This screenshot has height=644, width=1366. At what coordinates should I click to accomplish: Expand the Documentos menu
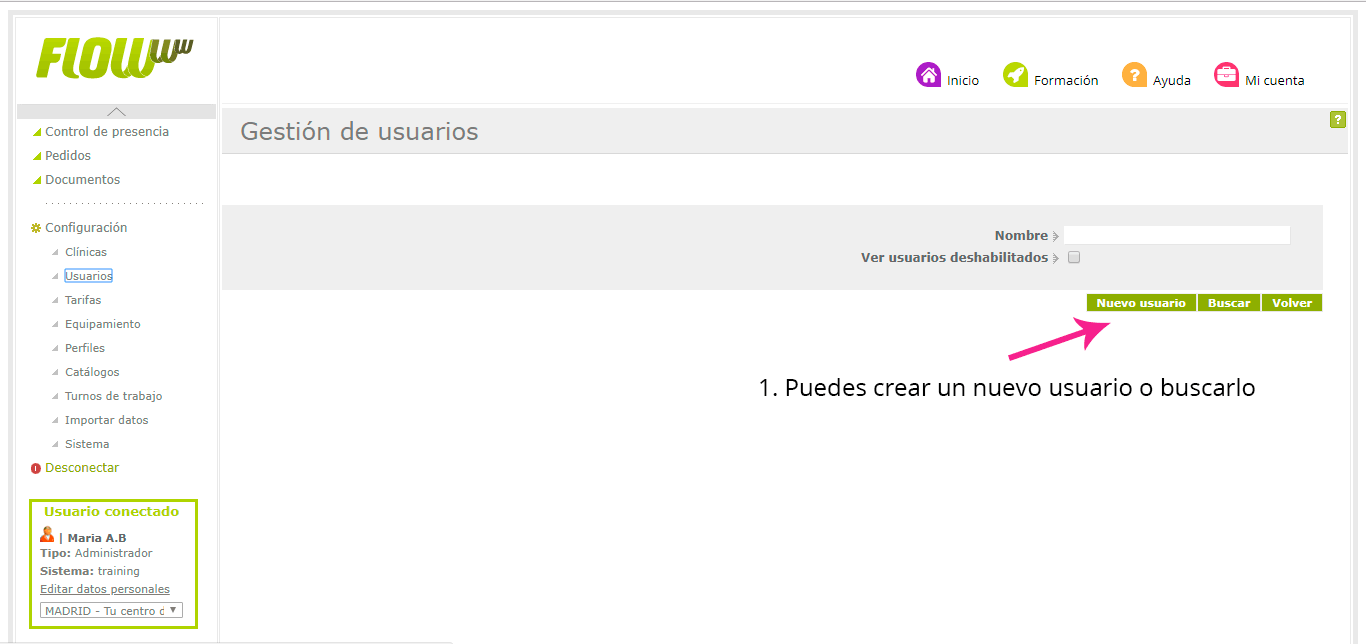82,180
